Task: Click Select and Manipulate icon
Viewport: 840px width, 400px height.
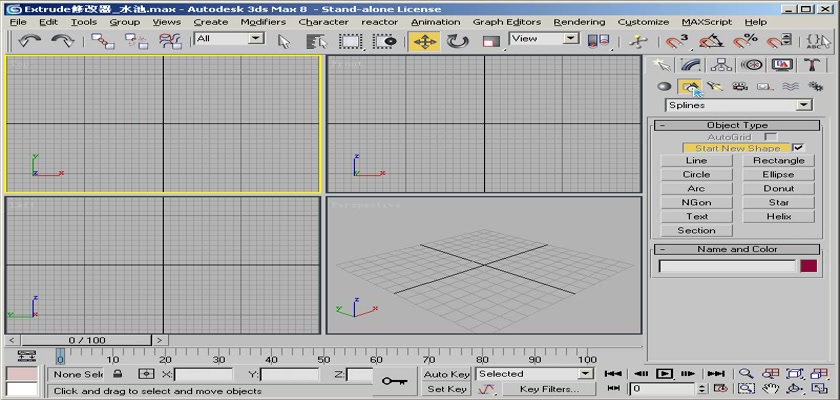Action: point(638,42)
